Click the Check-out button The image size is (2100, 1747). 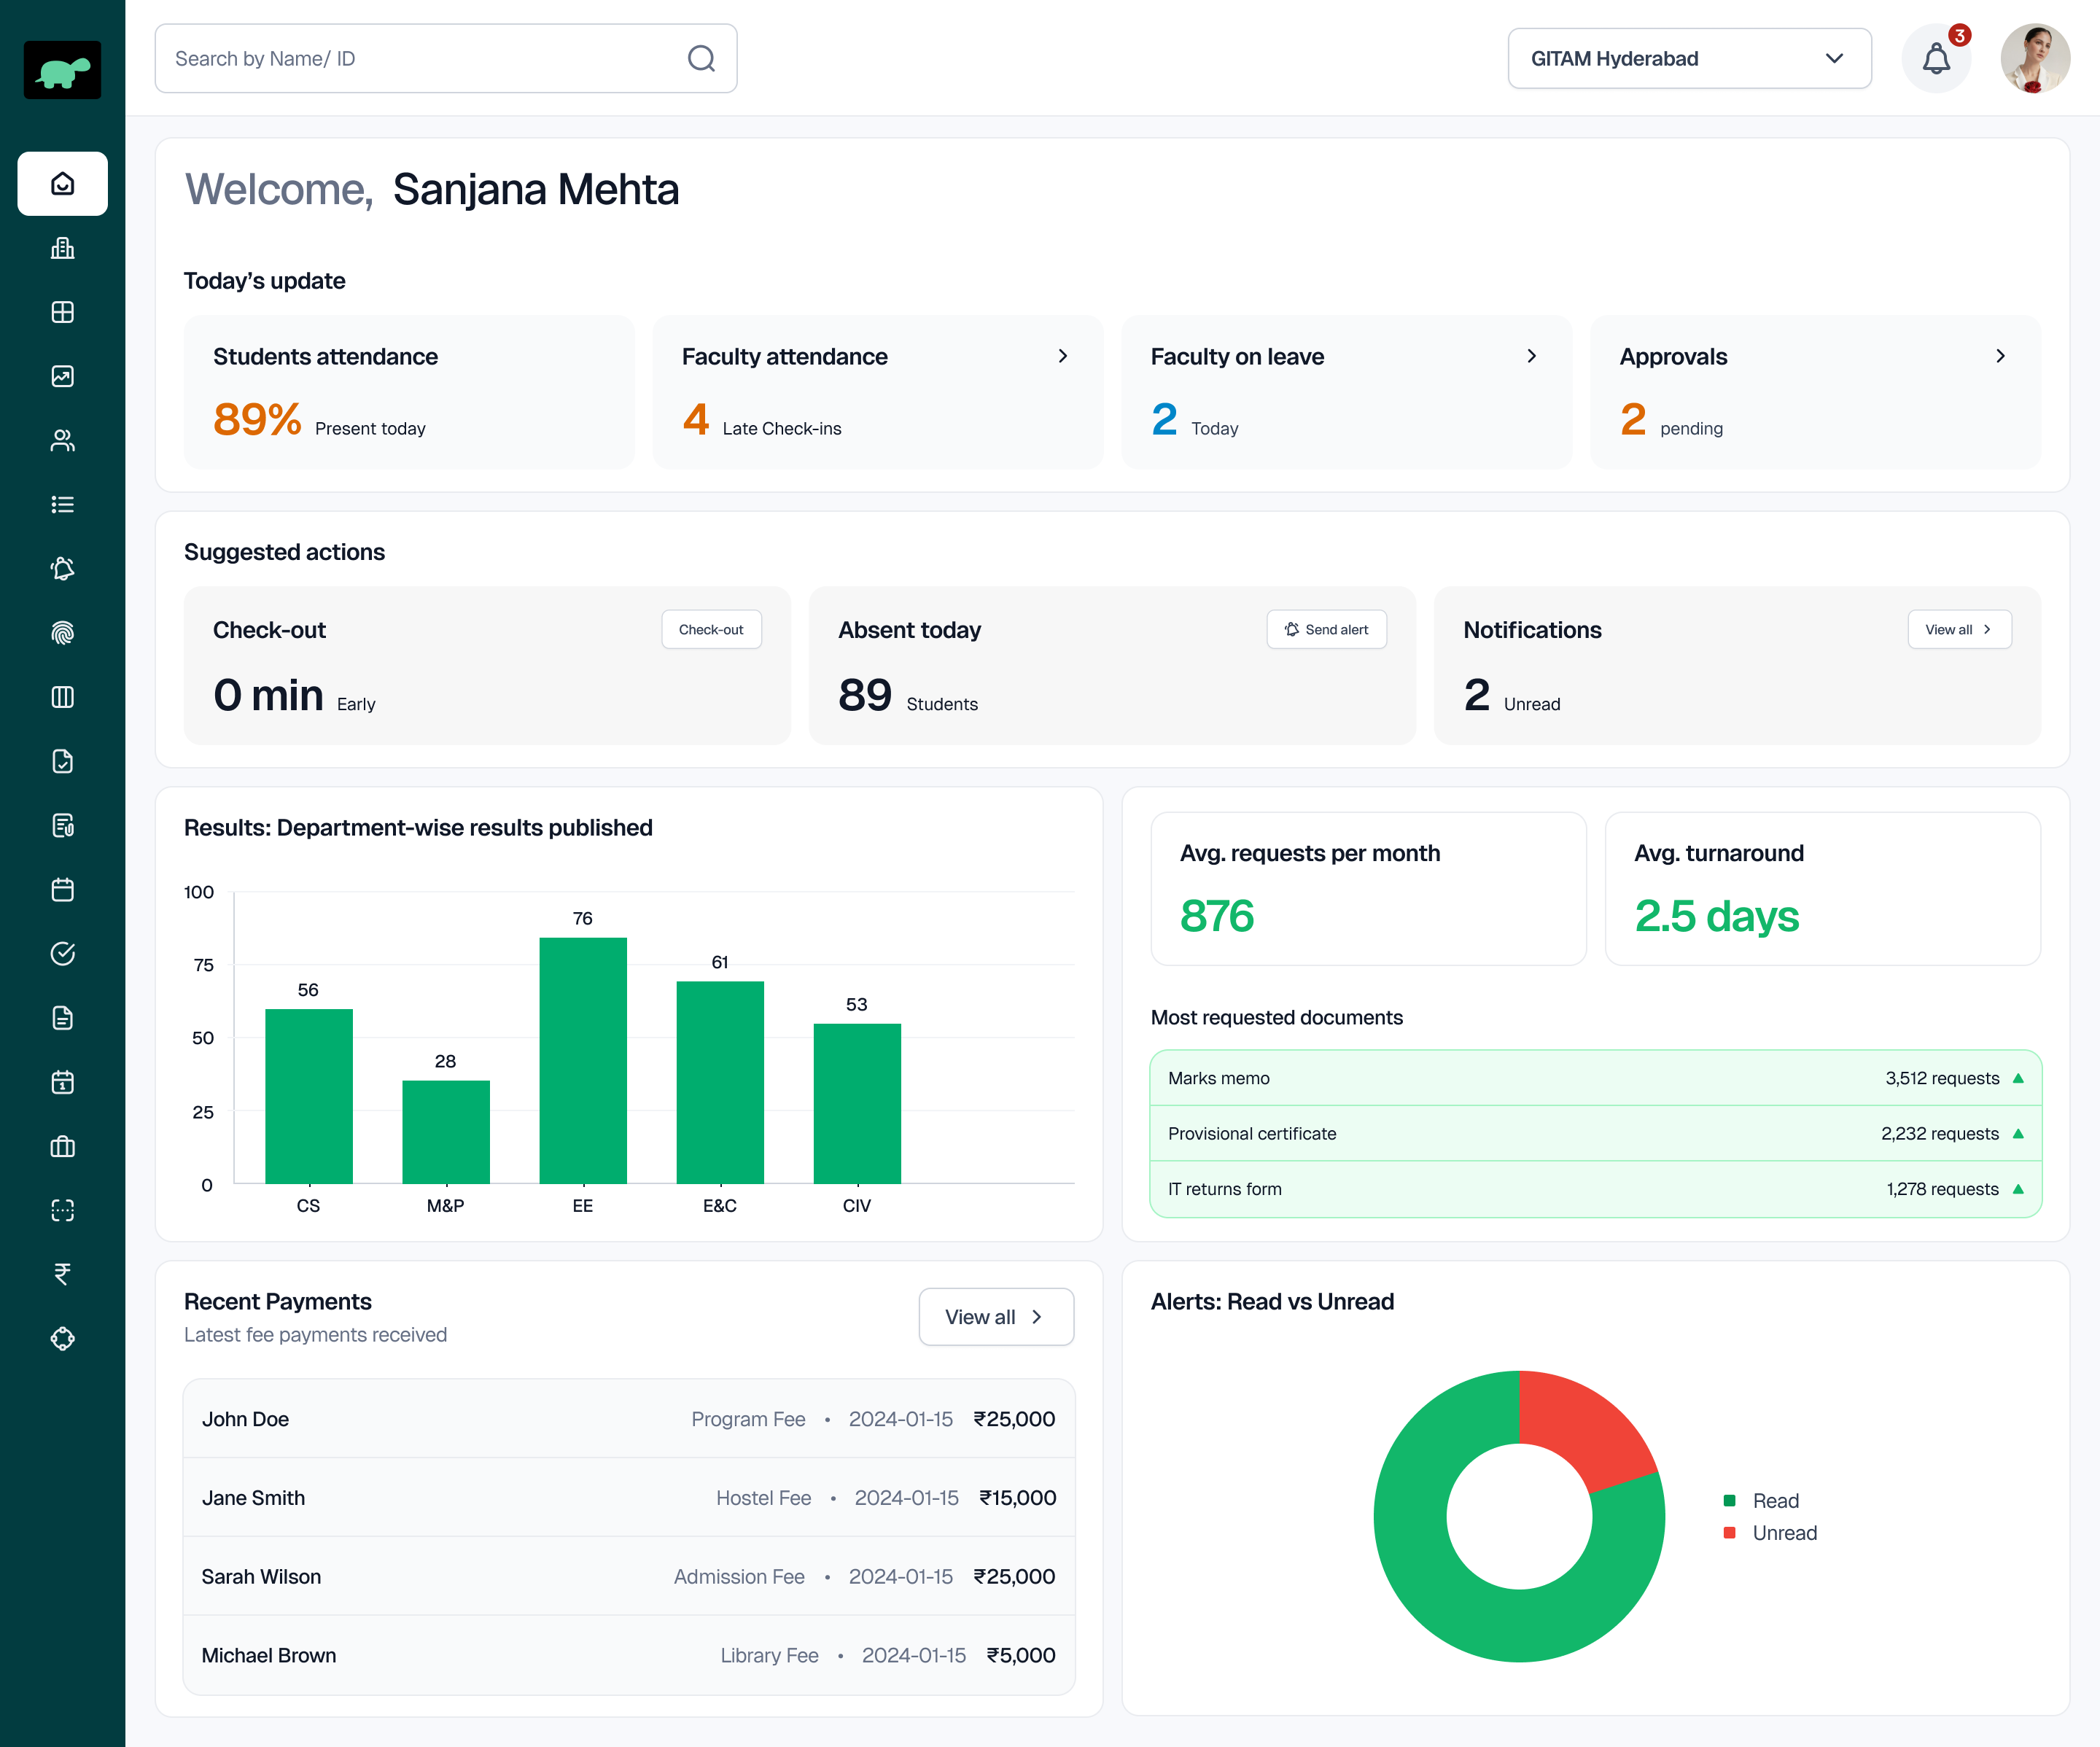click(x=711, y=629)
